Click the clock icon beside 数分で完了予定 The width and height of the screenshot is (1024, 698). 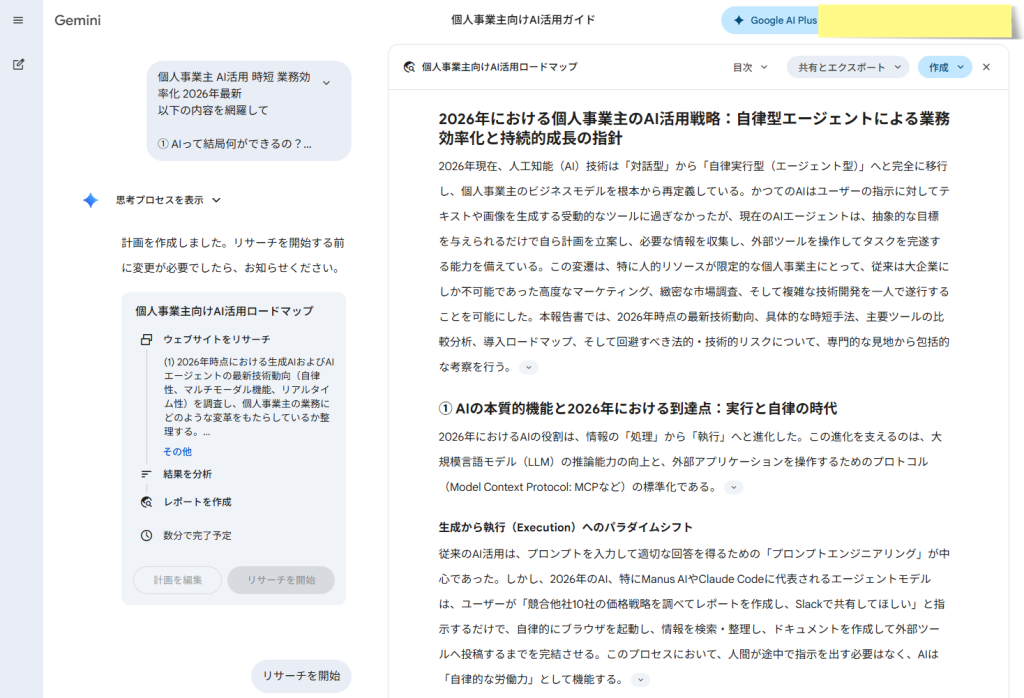click(x=146, y=535)
